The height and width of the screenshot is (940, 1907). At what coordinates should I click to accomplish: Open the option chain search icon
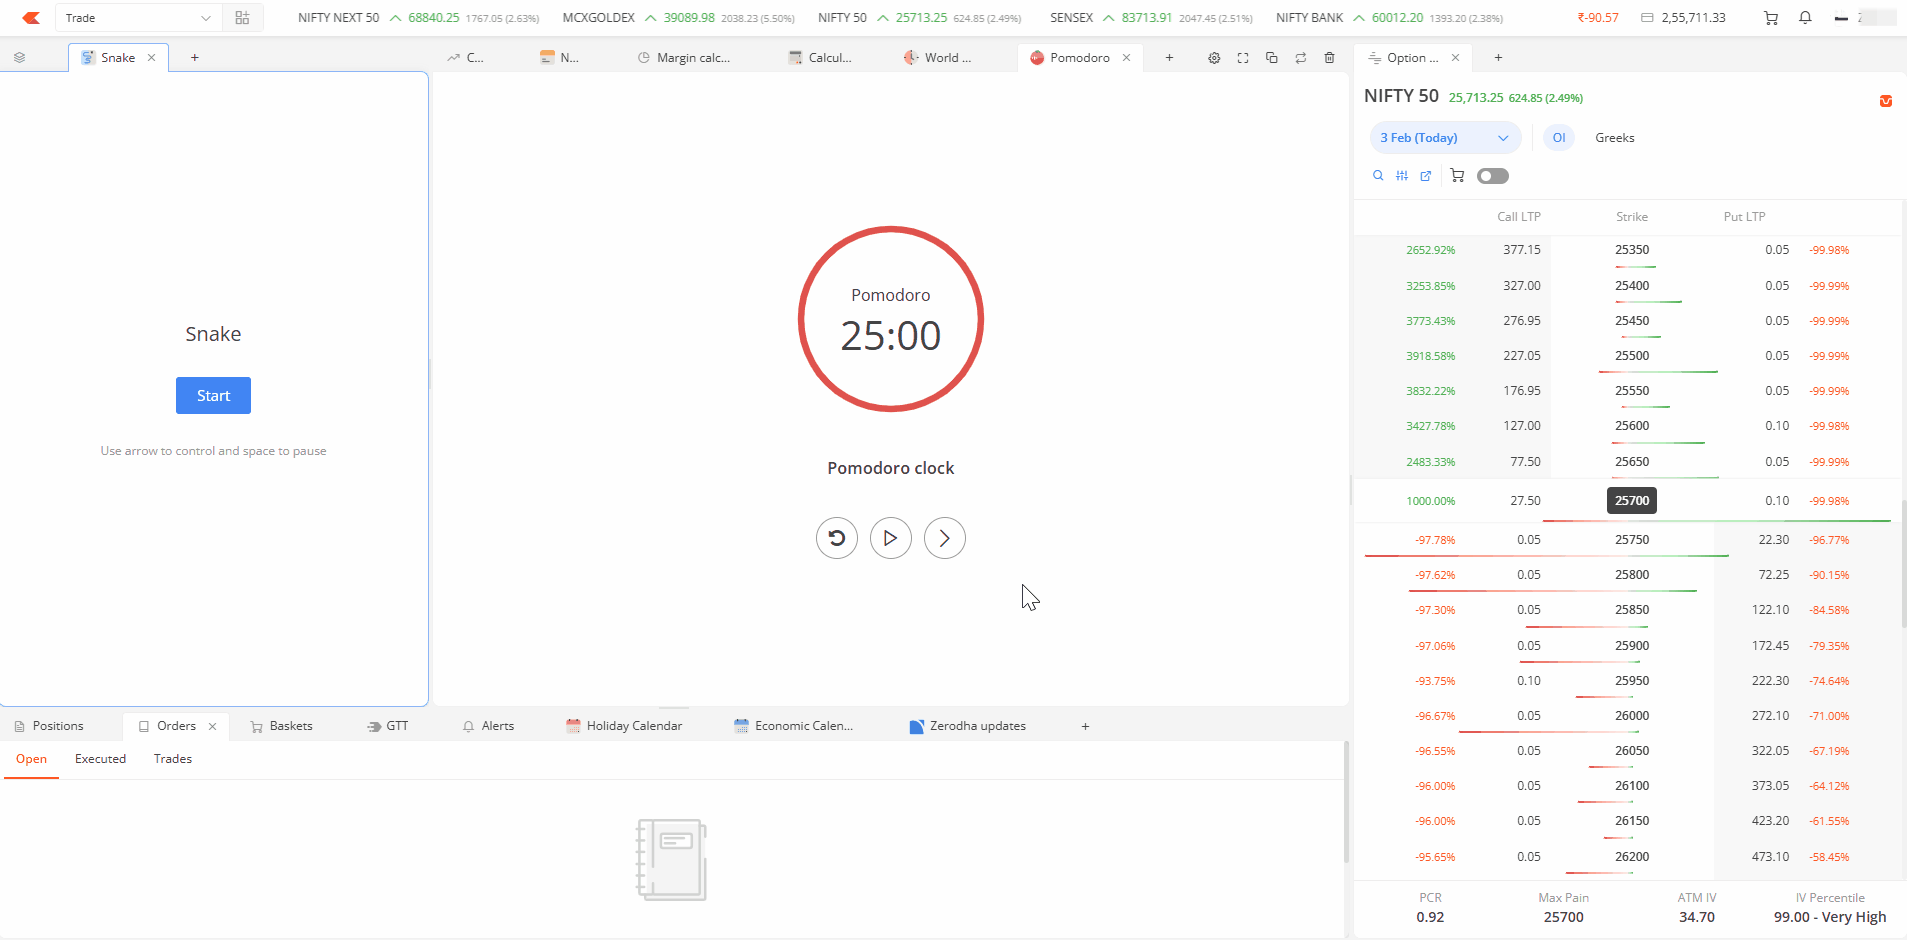tap(1376, 175)
